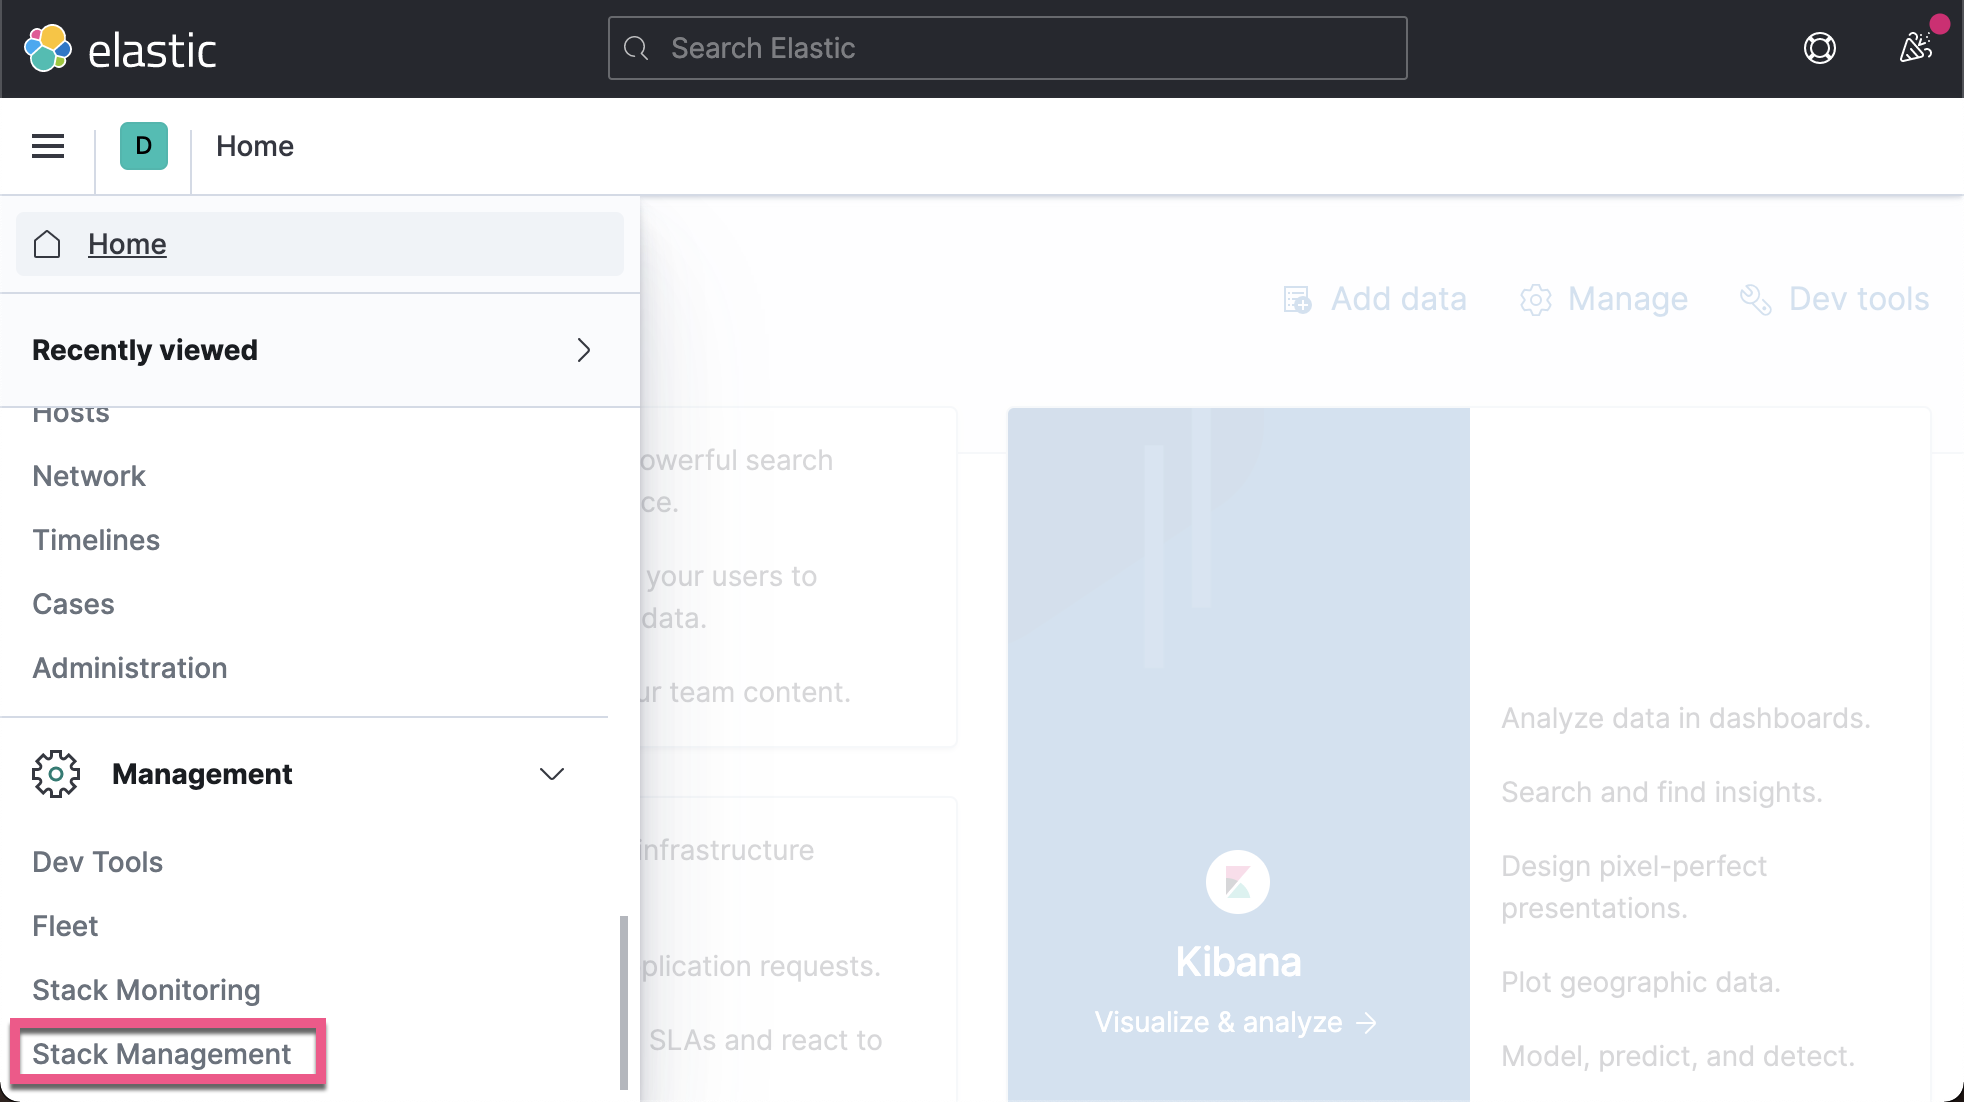Image resolution: width=1964 pixels, height=1102 pixels.
Task: Click the Add data icon
Action: click(x=1298, y=299)
